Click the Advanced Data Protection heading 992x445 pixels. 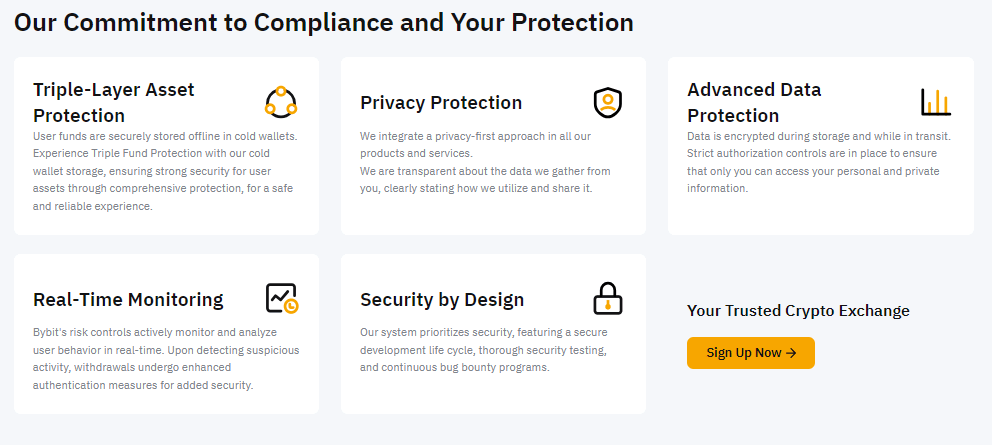(x=754, y=102)
